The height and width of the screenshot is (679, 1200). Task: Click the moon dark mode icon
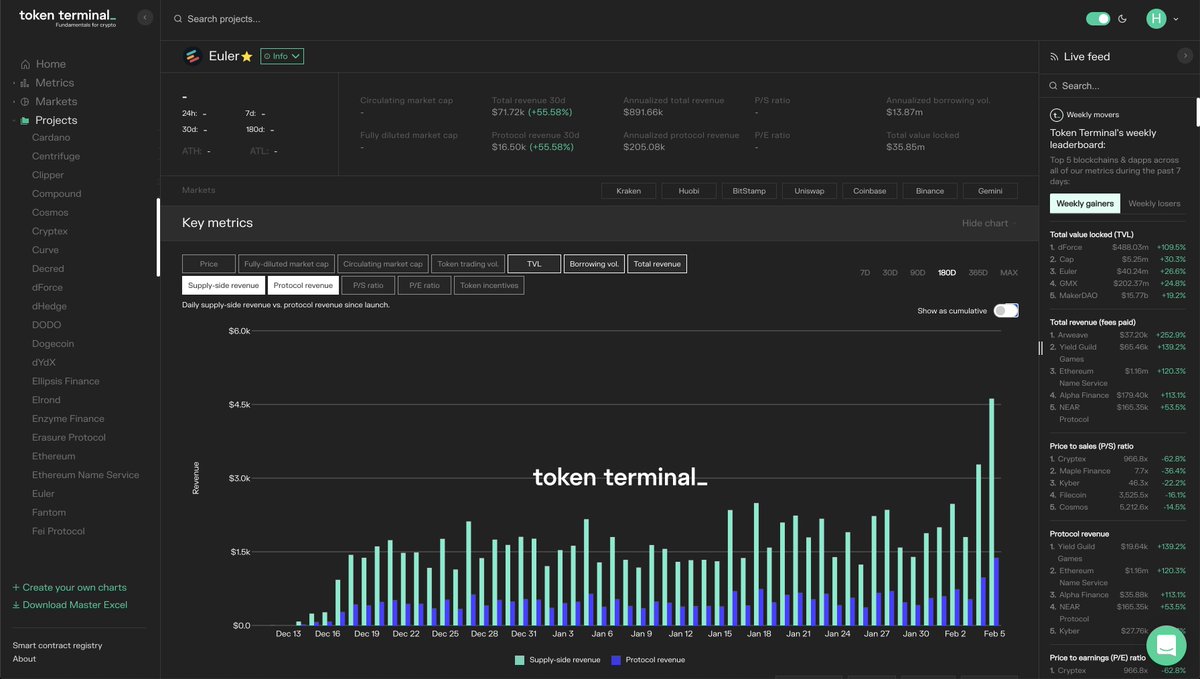tap(1123, 18)
